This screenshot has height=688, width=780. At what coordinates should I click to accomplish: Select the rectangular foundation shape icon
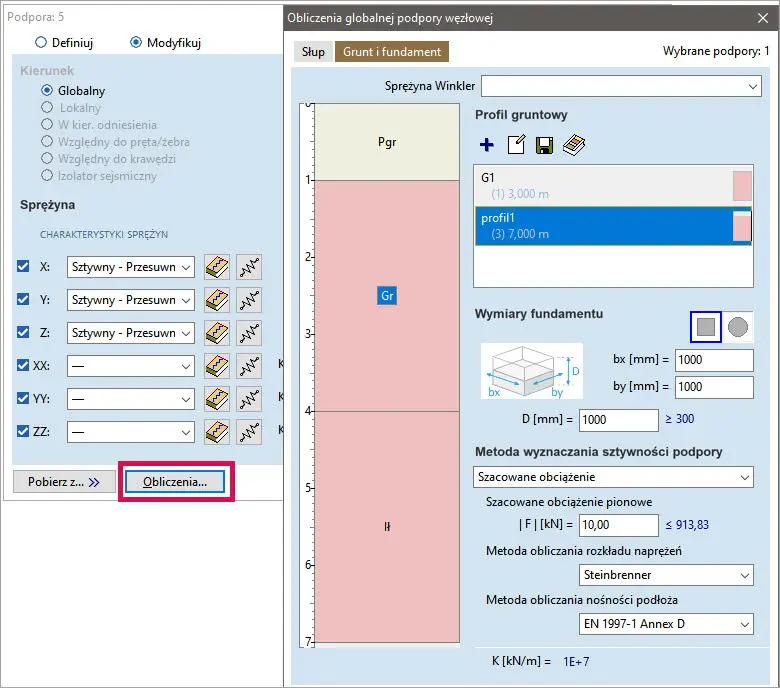click(706, 326)
